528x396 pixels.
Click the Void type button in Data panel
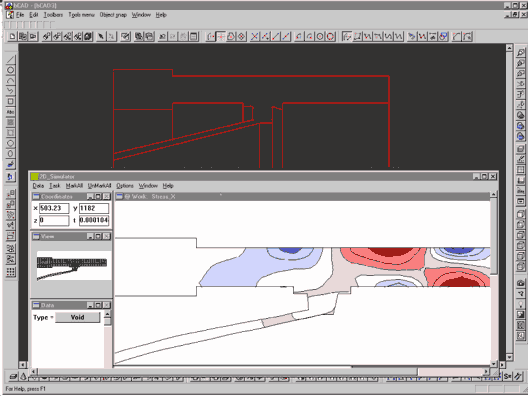[77, 317]
